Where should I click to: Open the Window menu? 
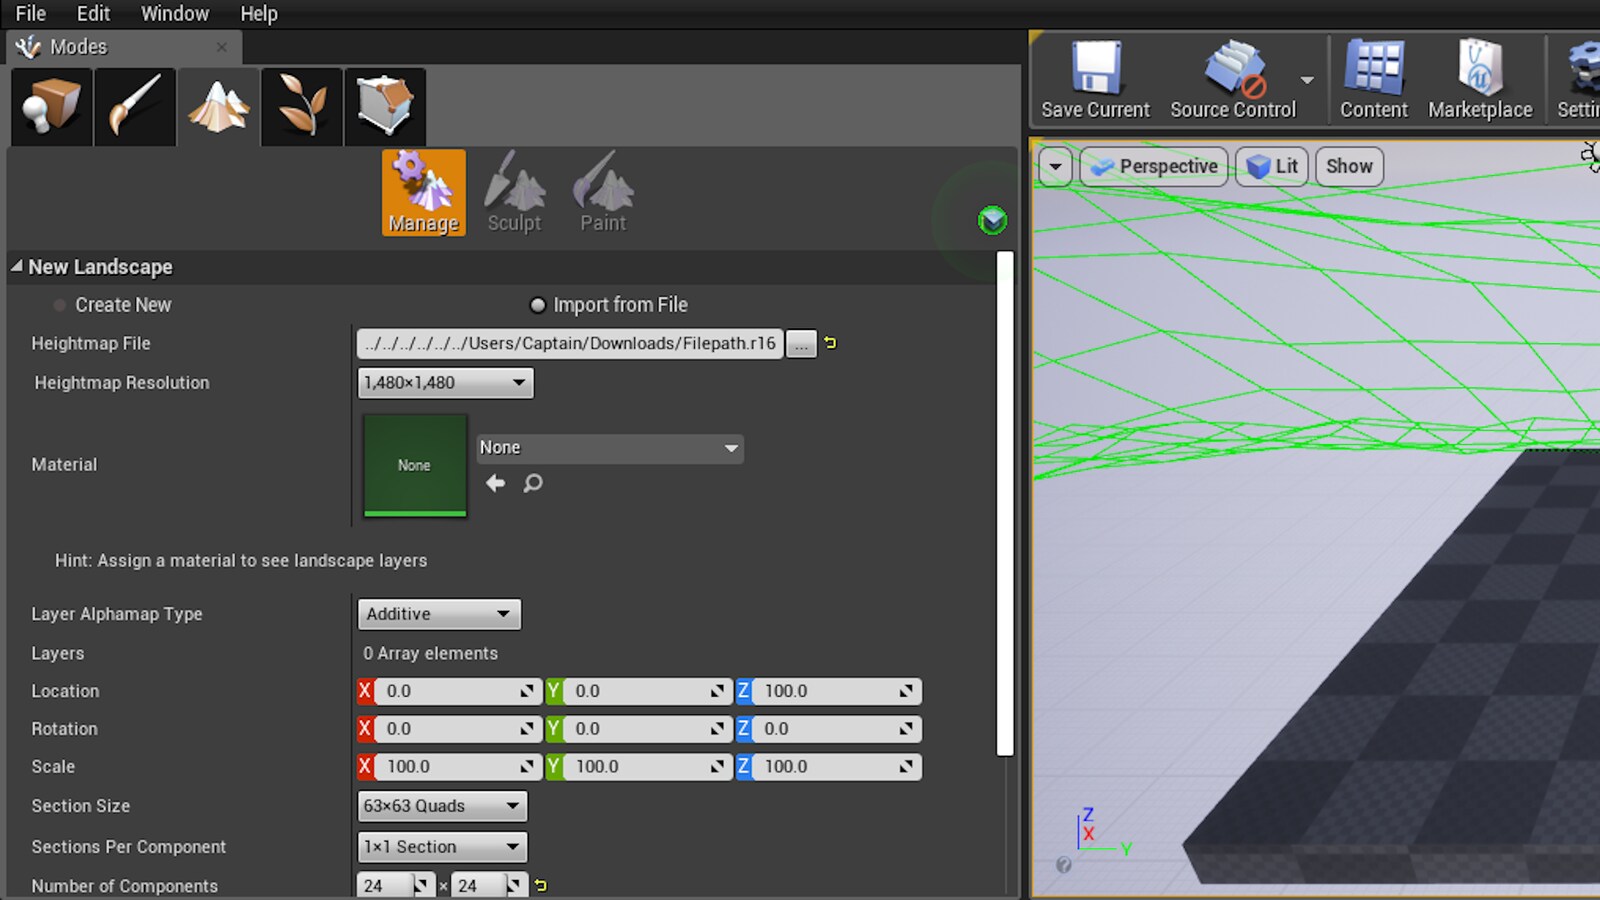pyautogui.click(x=175, y=13)
